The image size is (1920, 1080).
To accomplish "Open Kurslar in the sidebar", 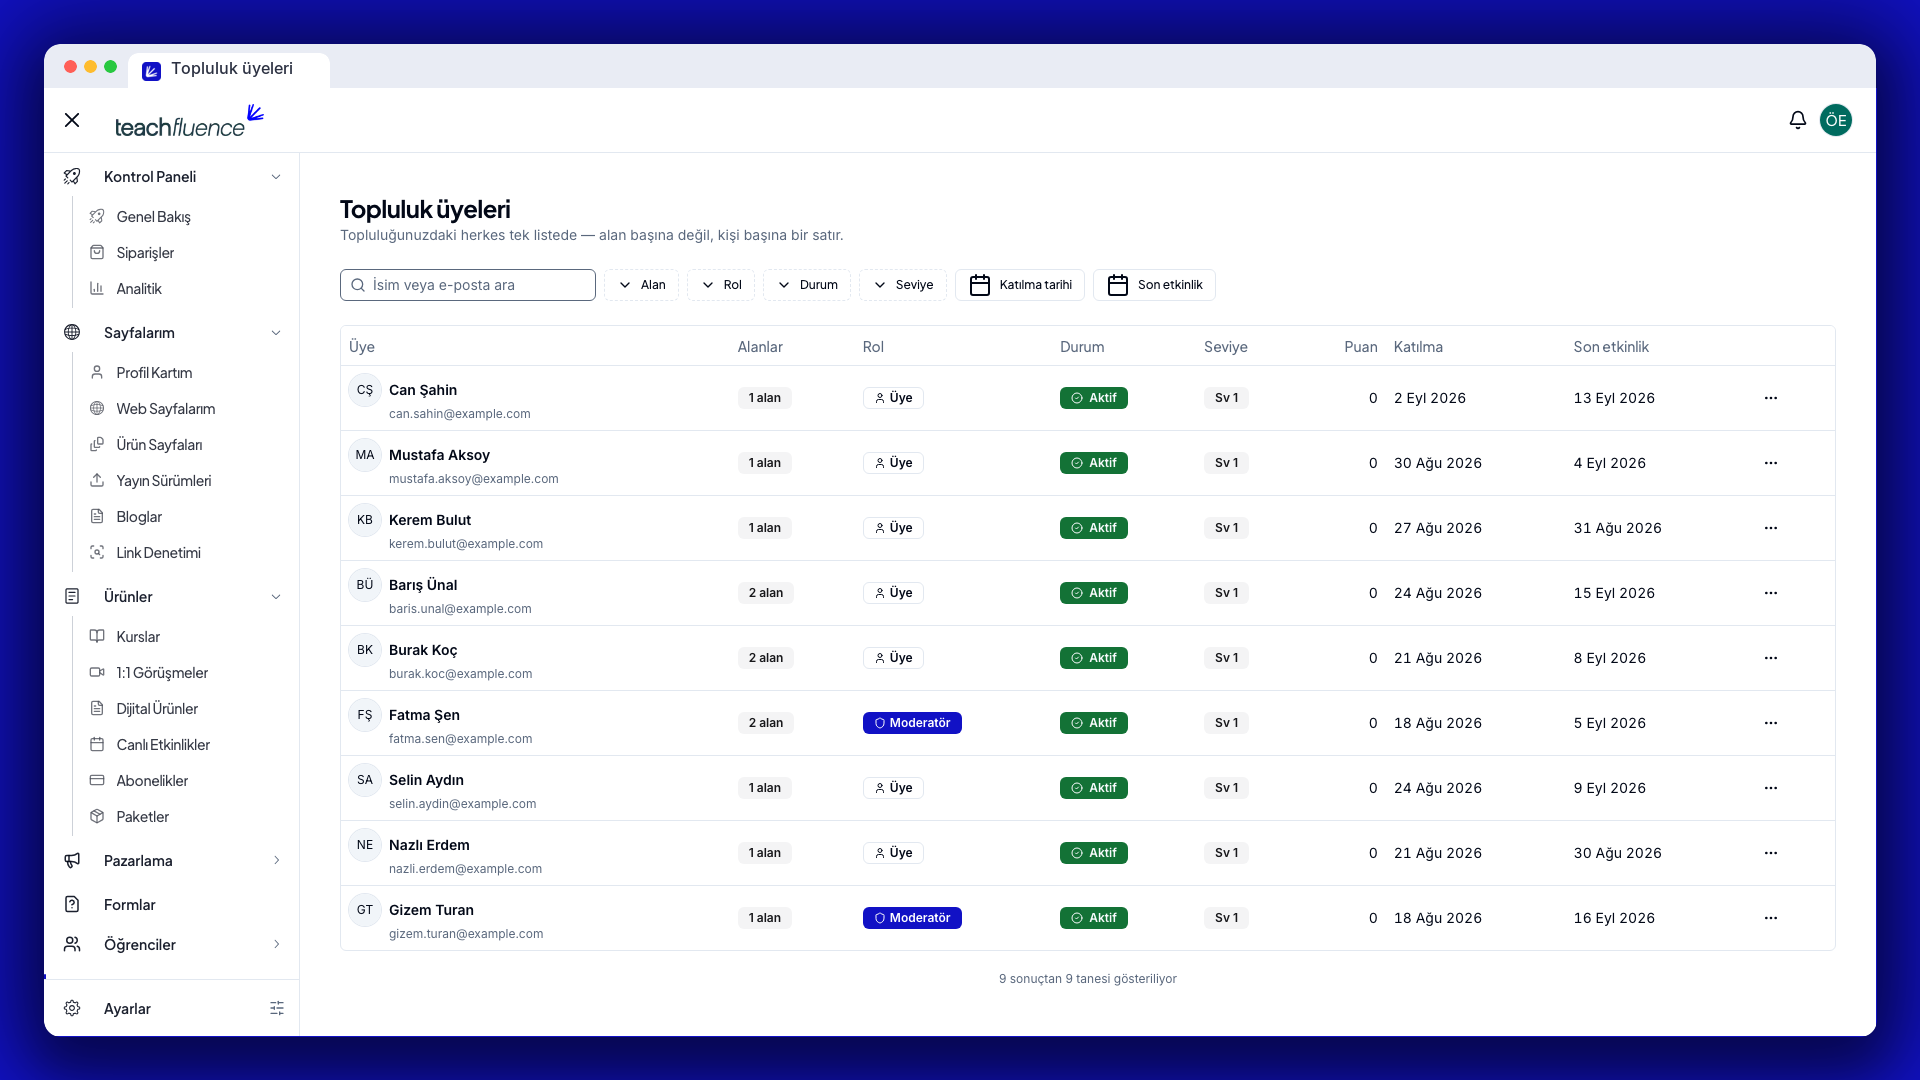I will click(x=138, y=637).
